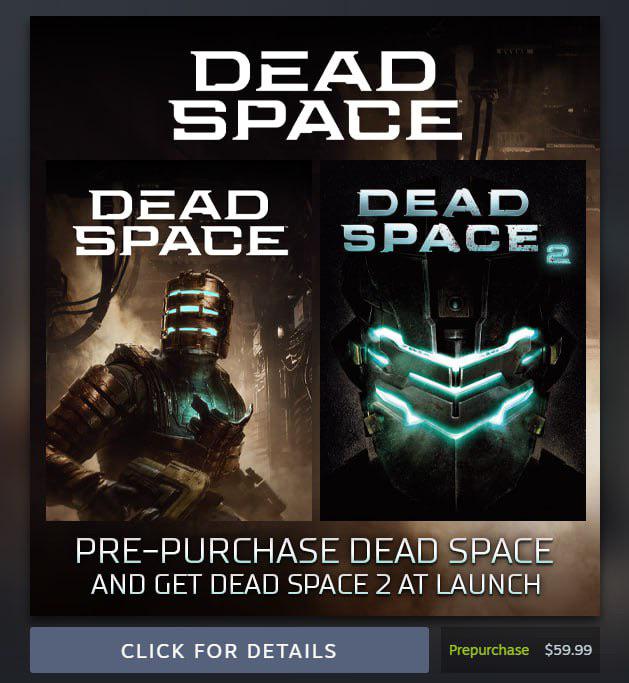
Task: Click the PRE-PURCHASE DEAD SPACE headline text
Action: point(314,551)
